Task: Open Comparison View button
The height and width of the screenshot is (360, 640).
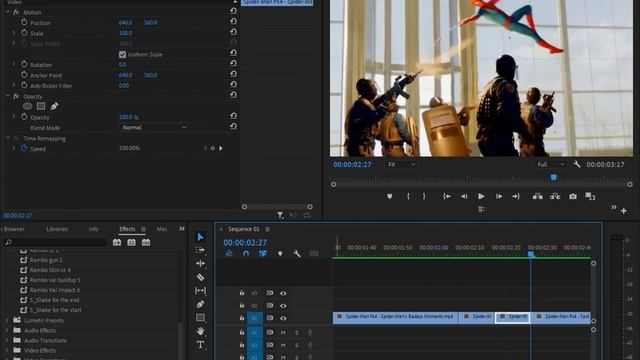Action: 590,196
